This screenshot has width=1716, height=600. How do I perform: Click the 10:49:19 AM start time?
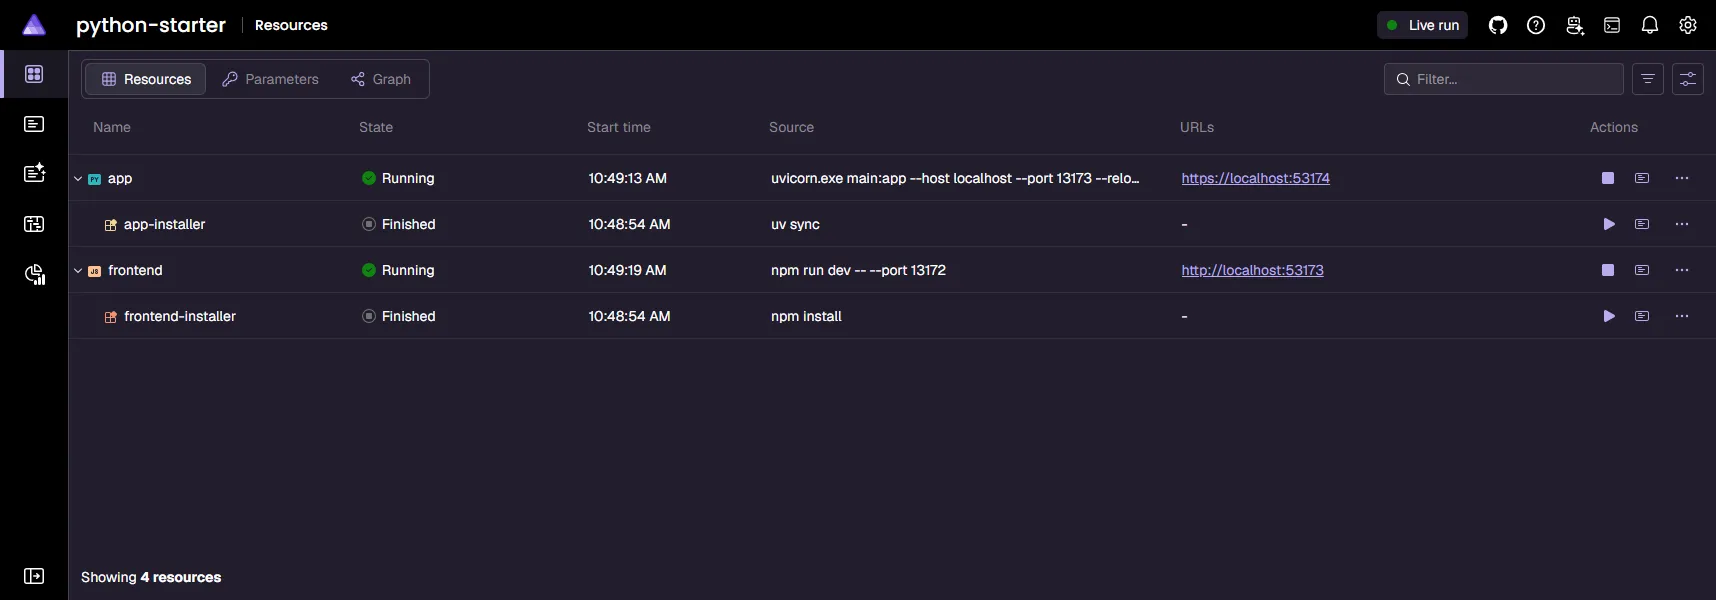pos(627,270)
